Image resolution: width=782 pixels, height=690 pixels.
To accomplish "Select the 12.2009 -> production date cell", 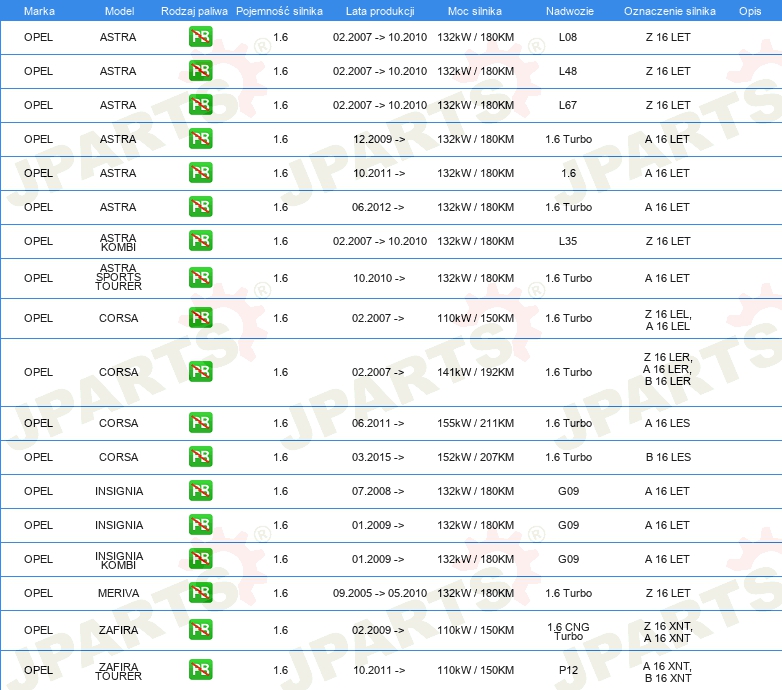I will (x=379, y=139).
